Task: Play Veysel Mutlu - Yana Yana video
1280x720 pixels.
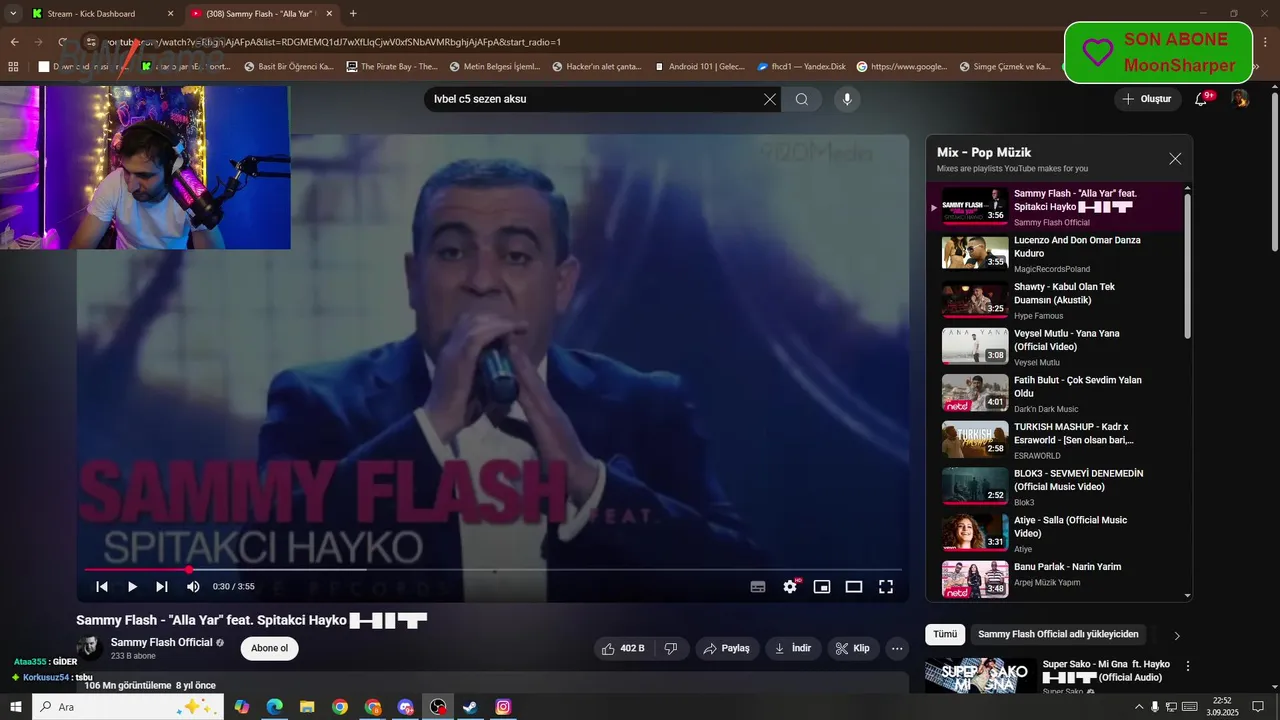Action: [x=1058, y=347]
